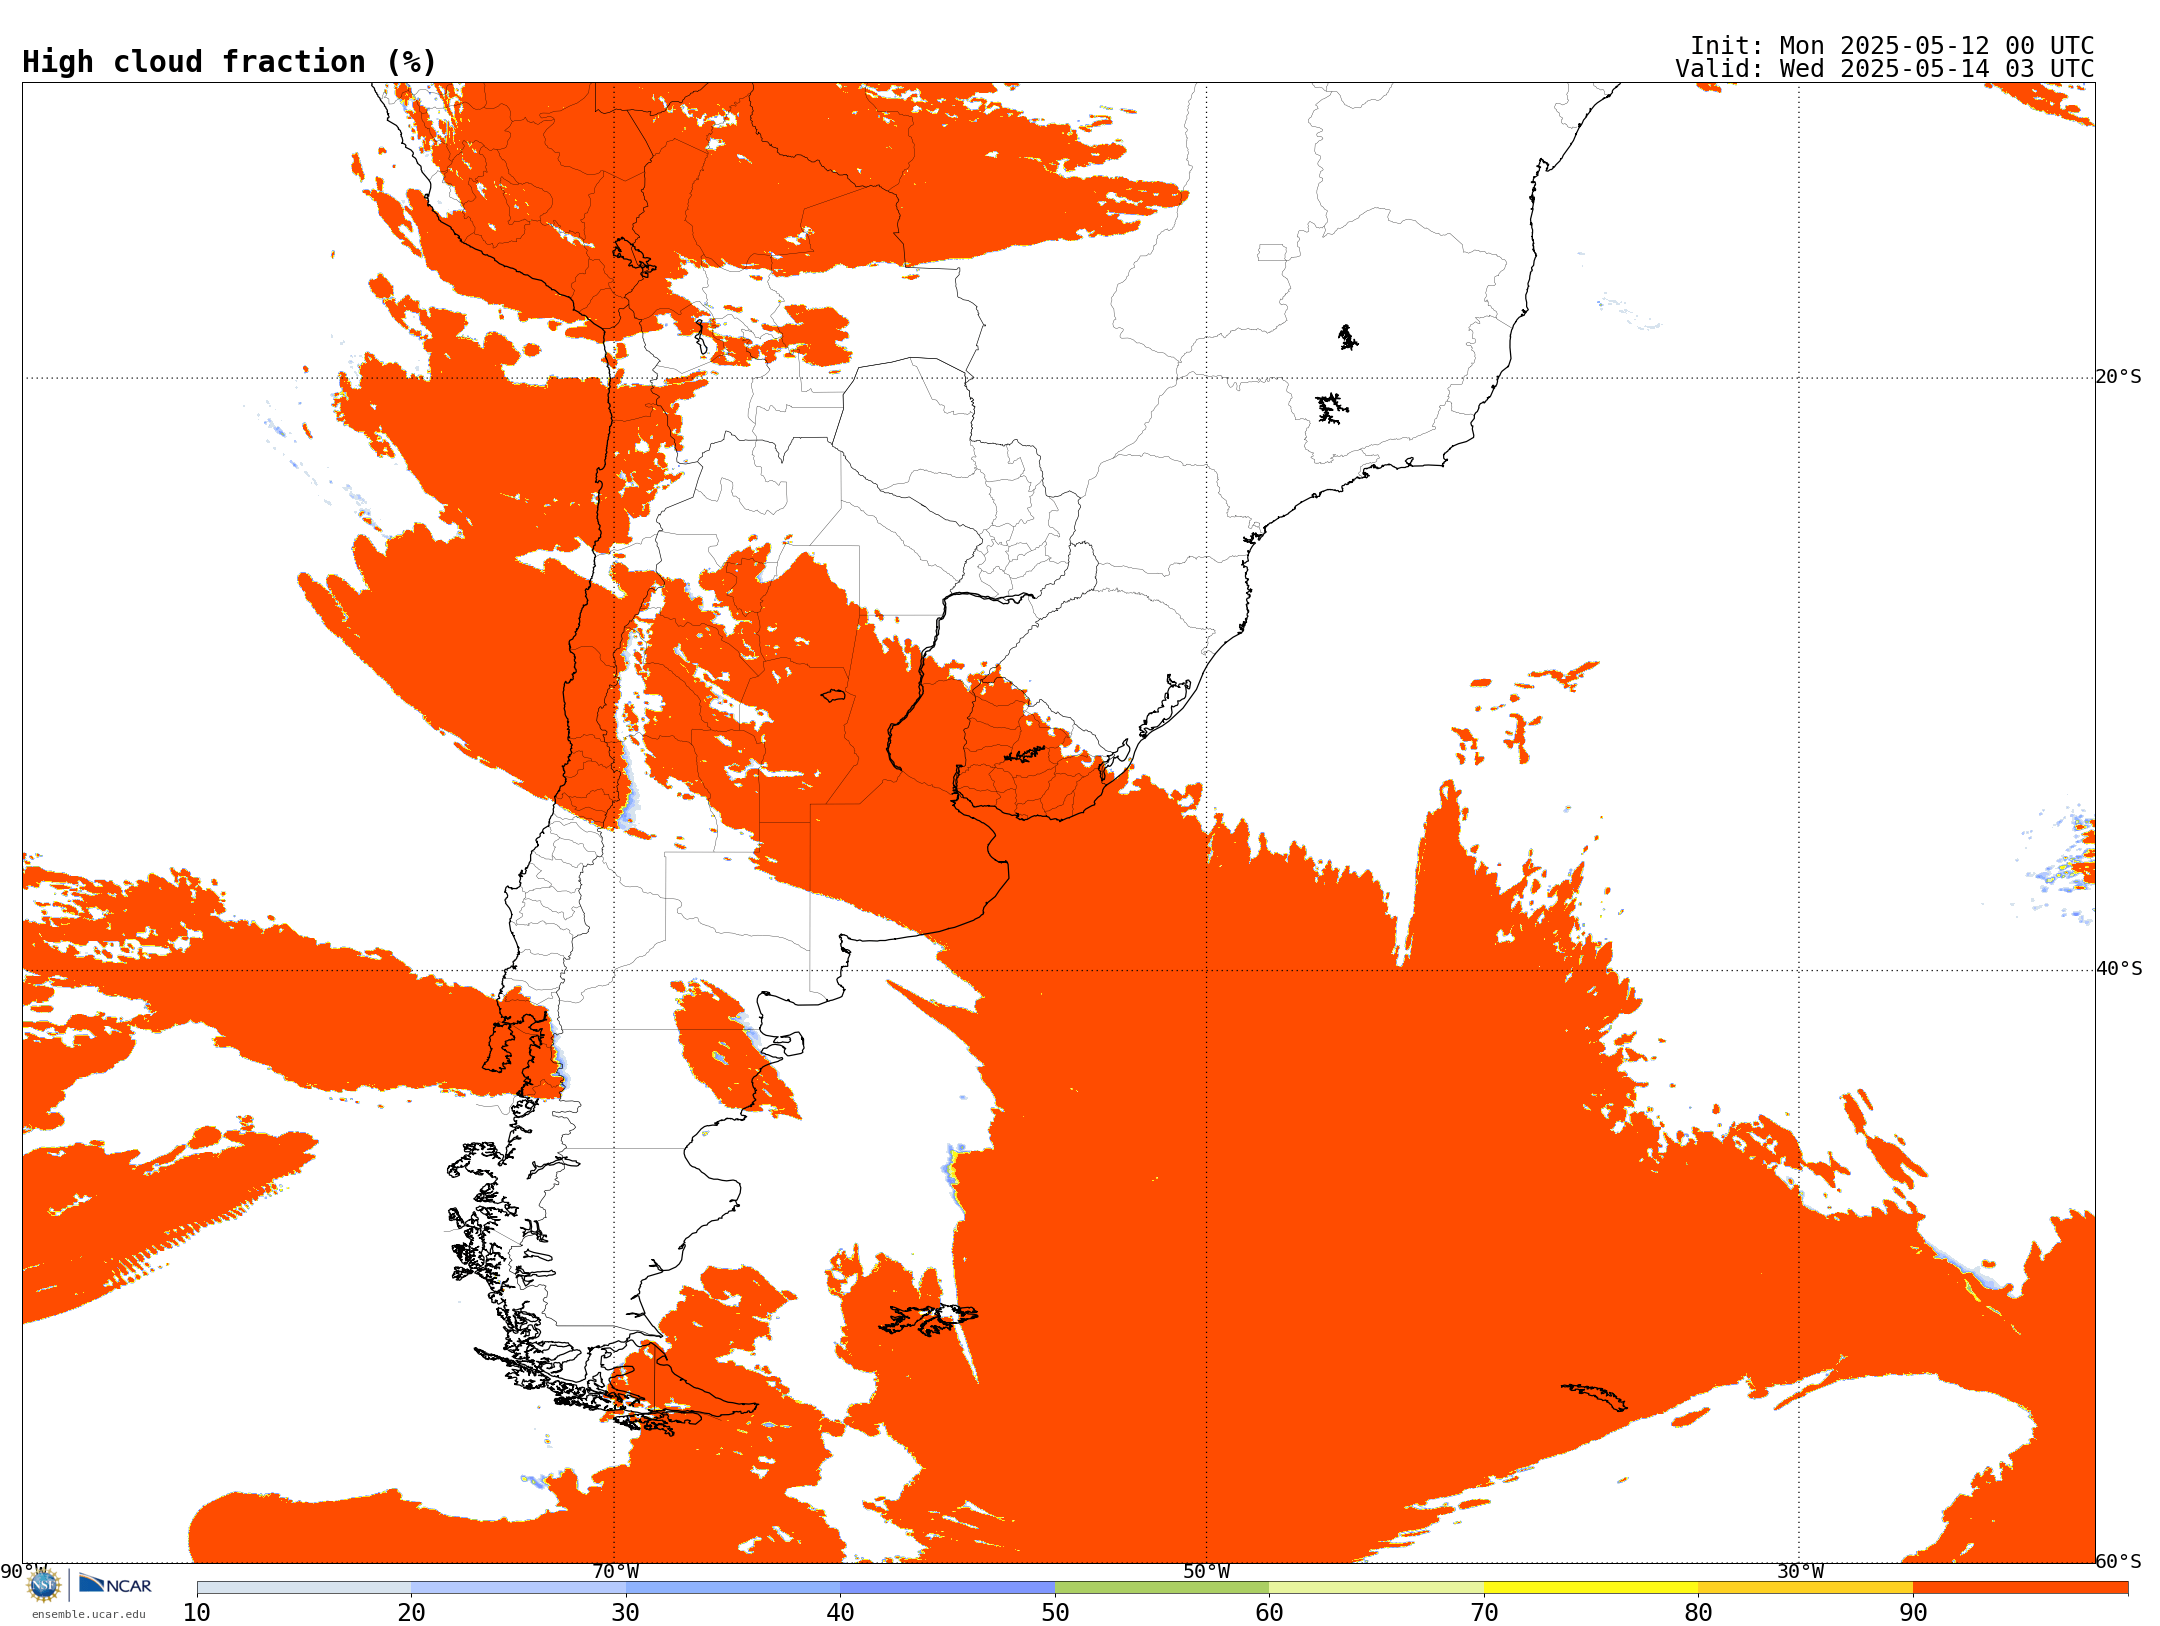The image size is (2160, 1626).
Task: Click the green 50-60 colorbar segment
Action: point(1162,1588)
